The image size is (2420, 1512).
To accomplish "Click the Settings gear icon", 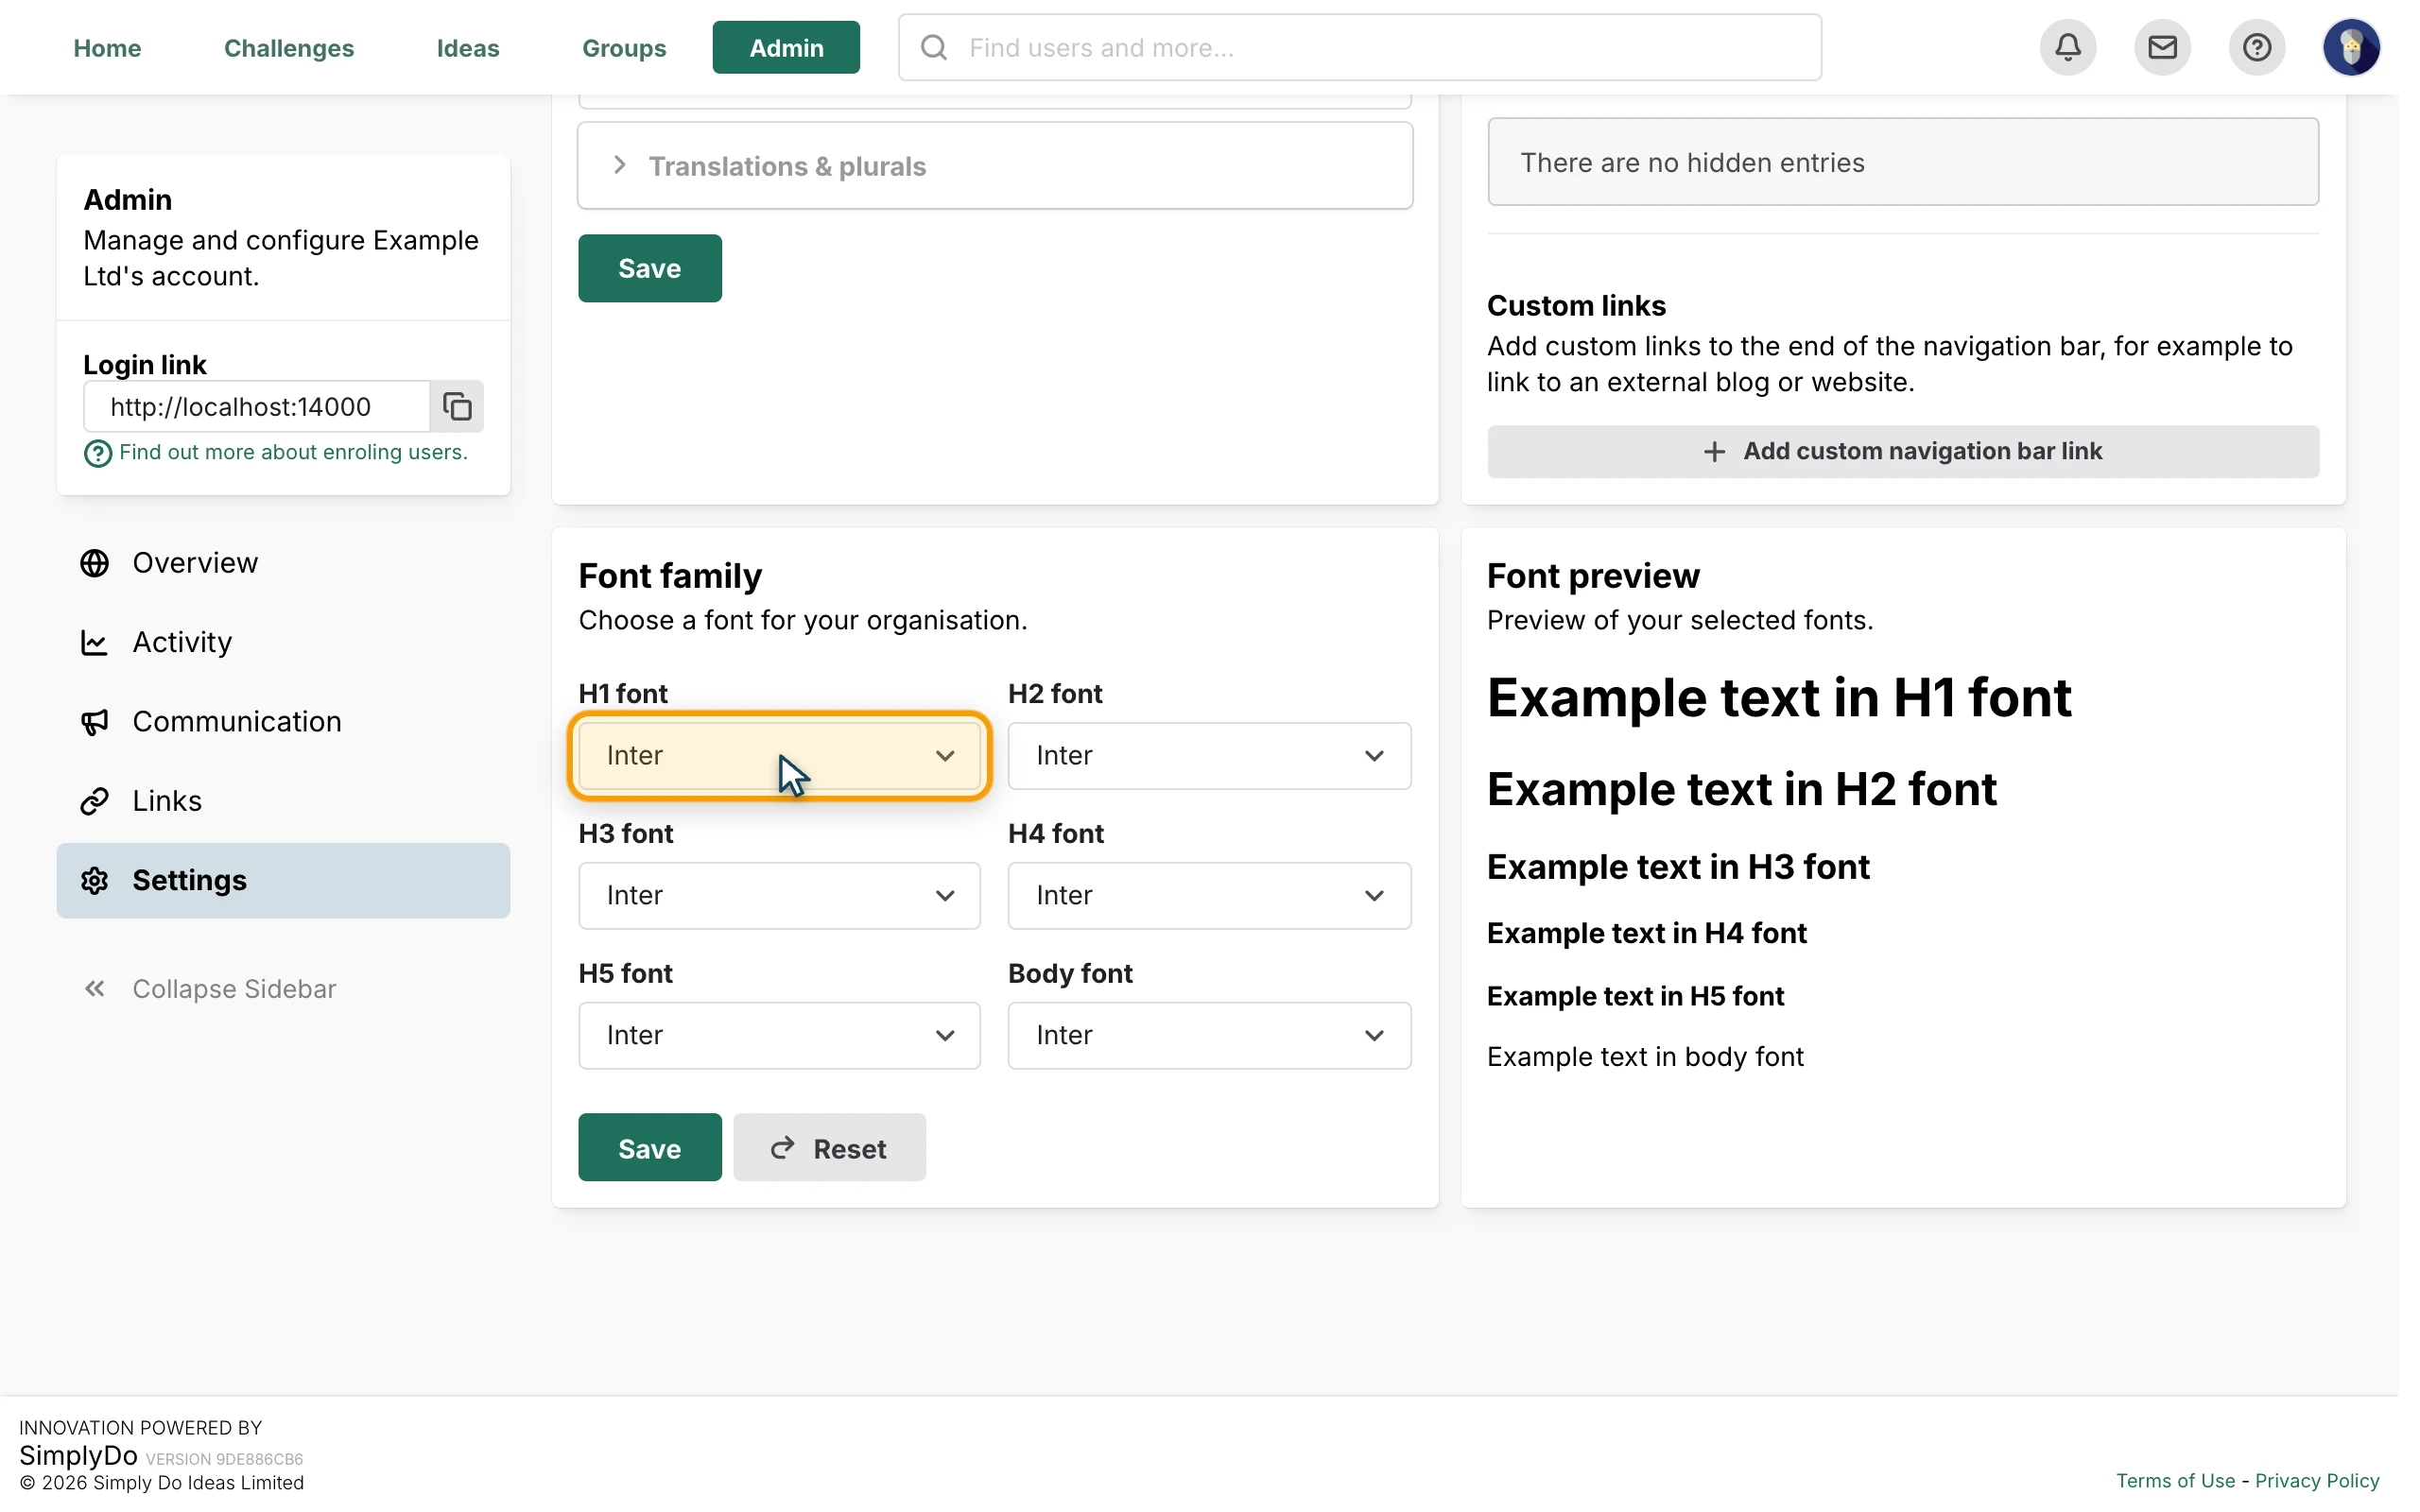I will [x=95, y=880].
